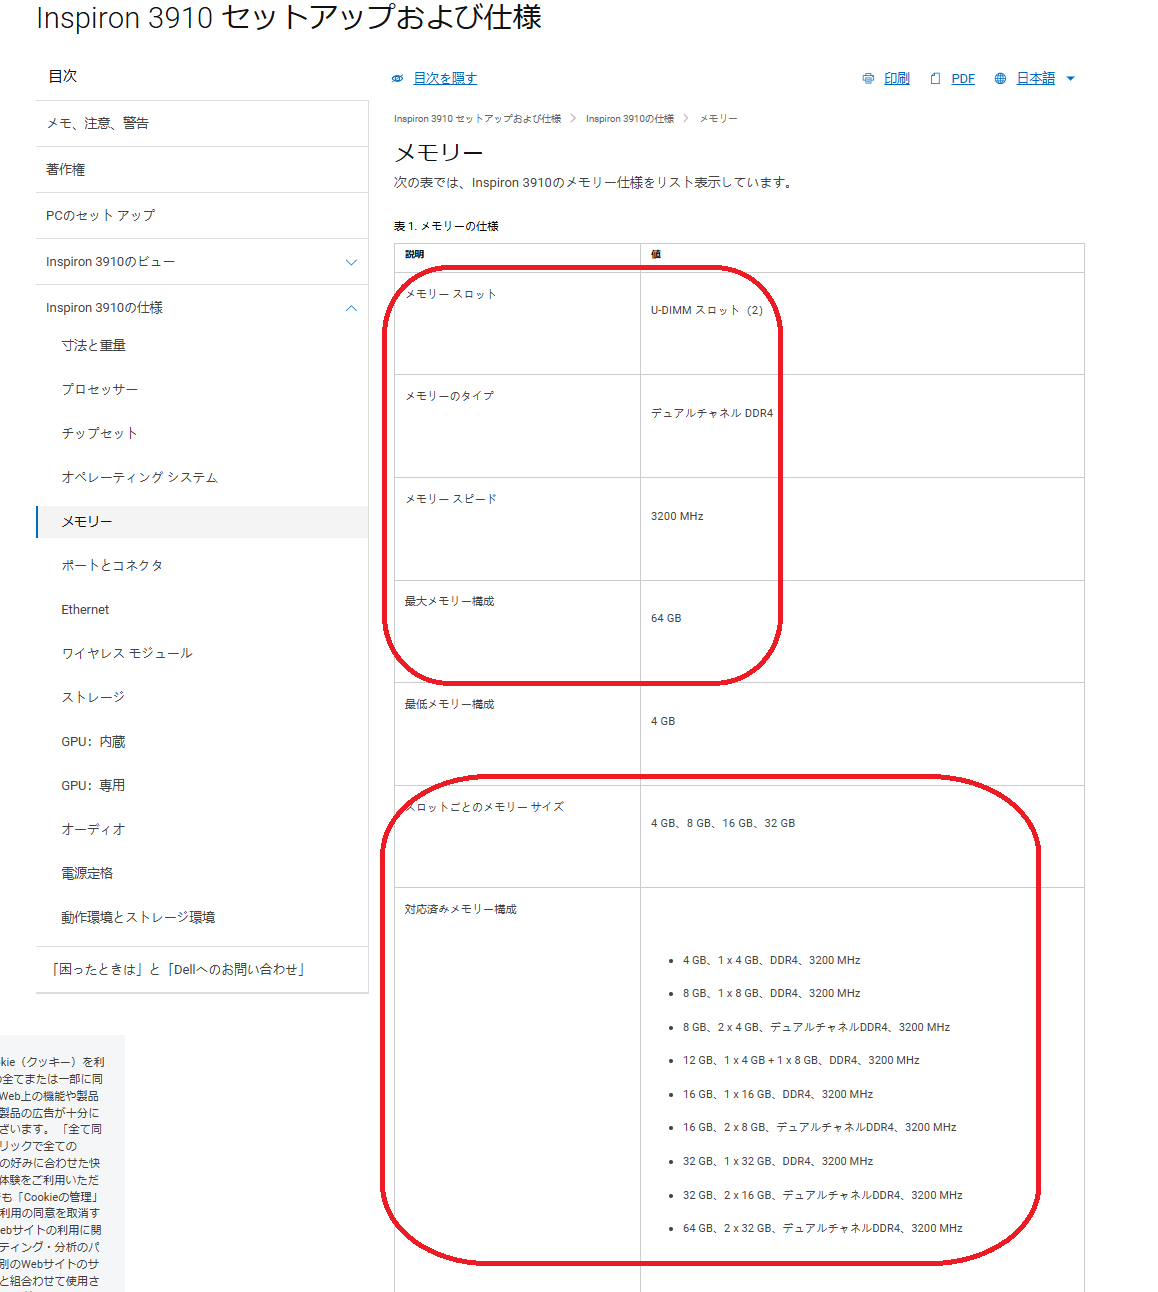1158x1292 pixels.
Task: Click the 8 GB、2 x 4 GB configuration entry
Action: point(817,1027)
